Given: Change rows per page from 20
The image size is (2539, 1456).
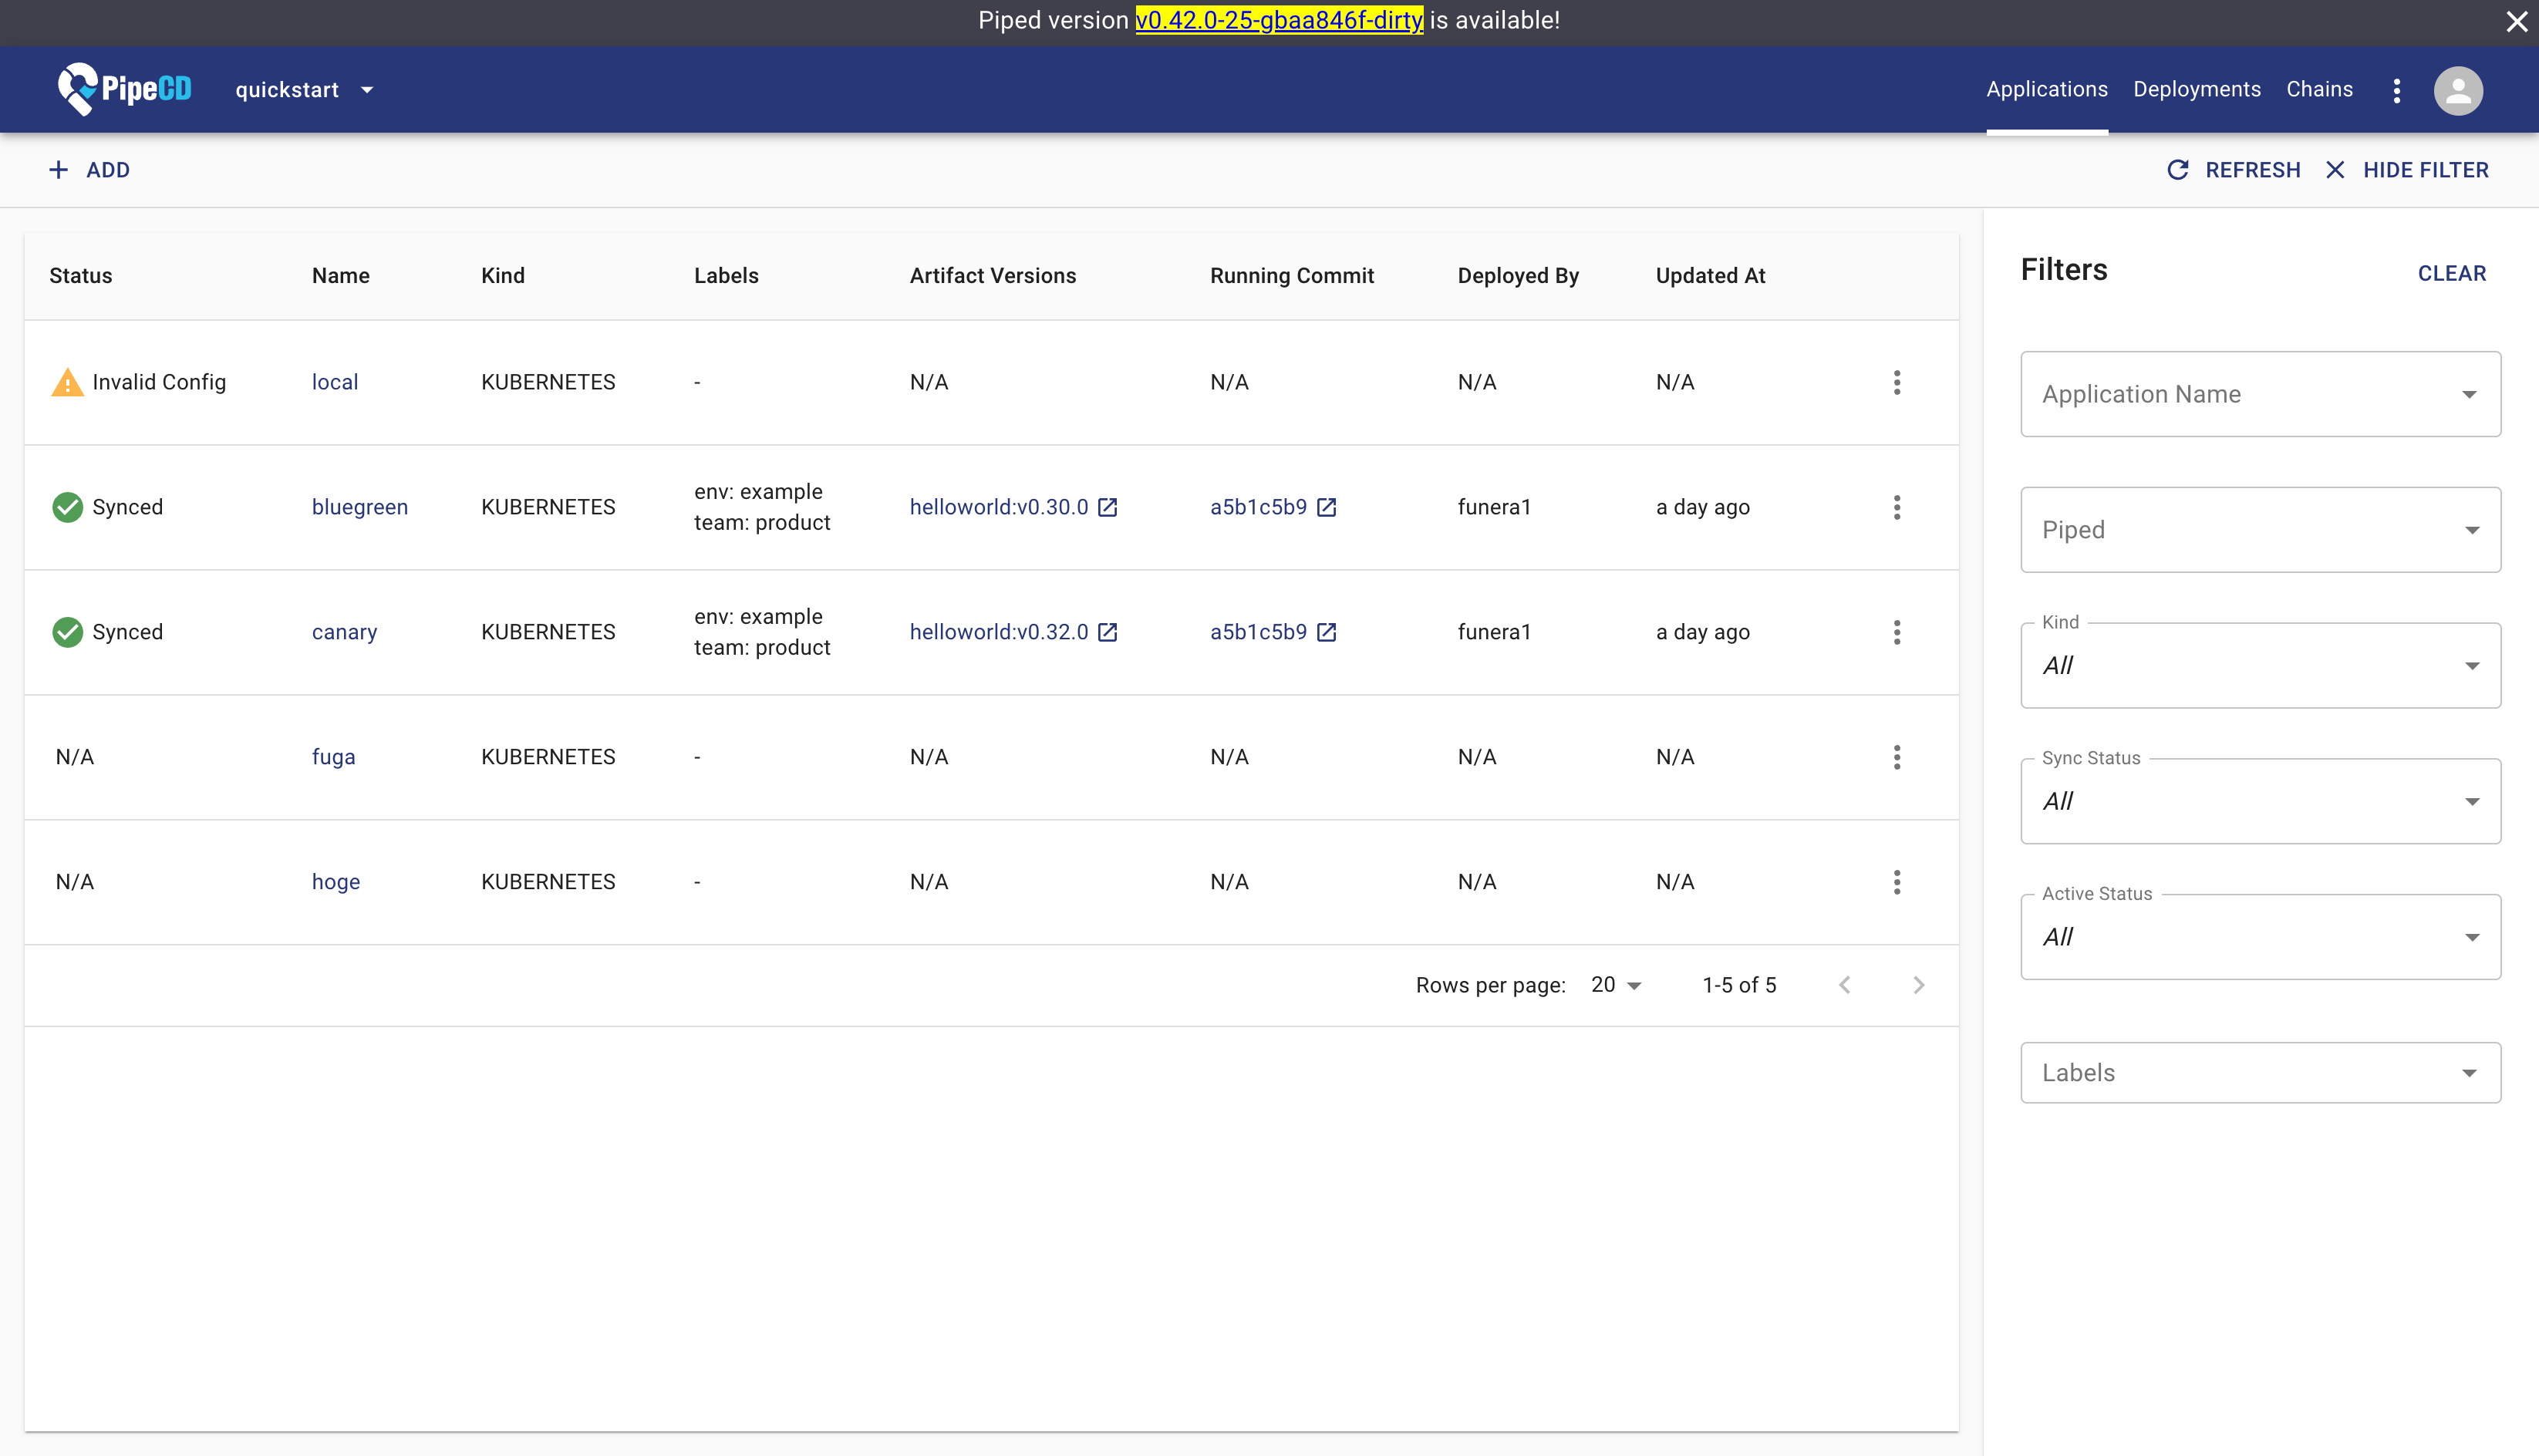Looking at the screenshot, I should click(x=1616, y=985).
